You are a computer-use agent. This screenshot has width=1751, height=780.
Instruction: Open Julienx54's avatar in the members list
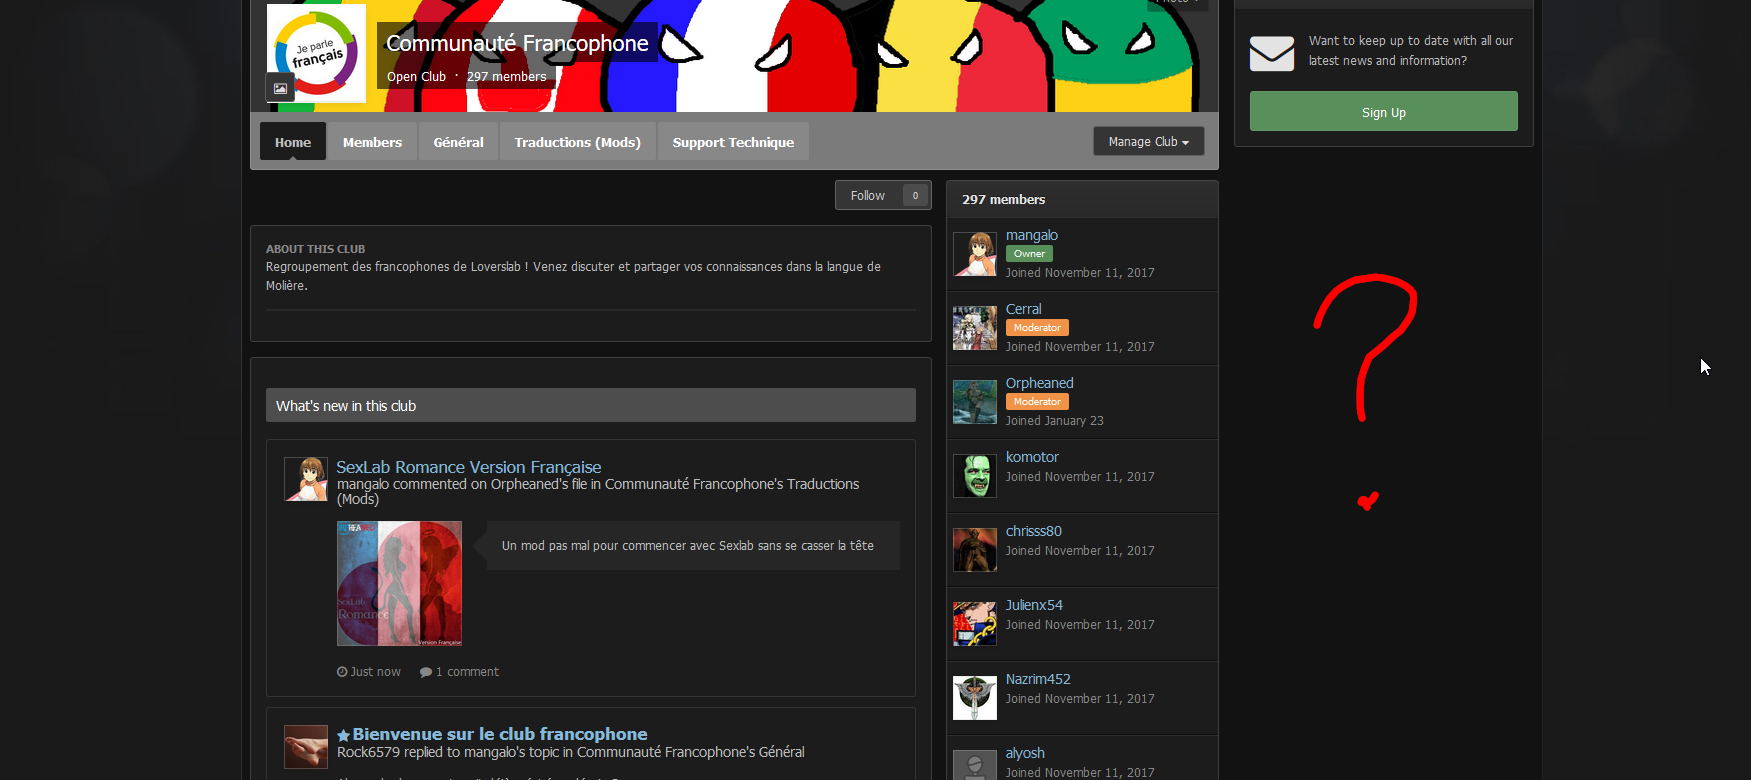pos(975,624)
